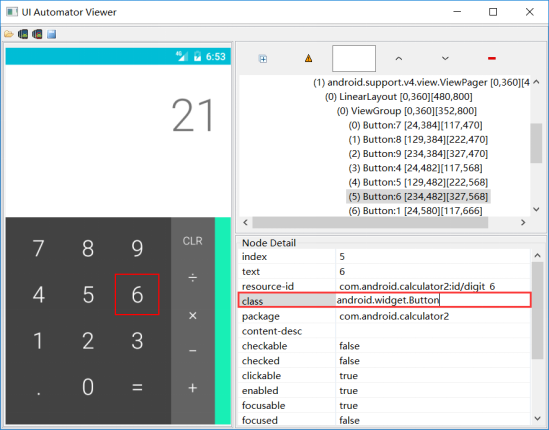Expand all nodes with the plus icon

pyautogui.click(x=263, y=58)
